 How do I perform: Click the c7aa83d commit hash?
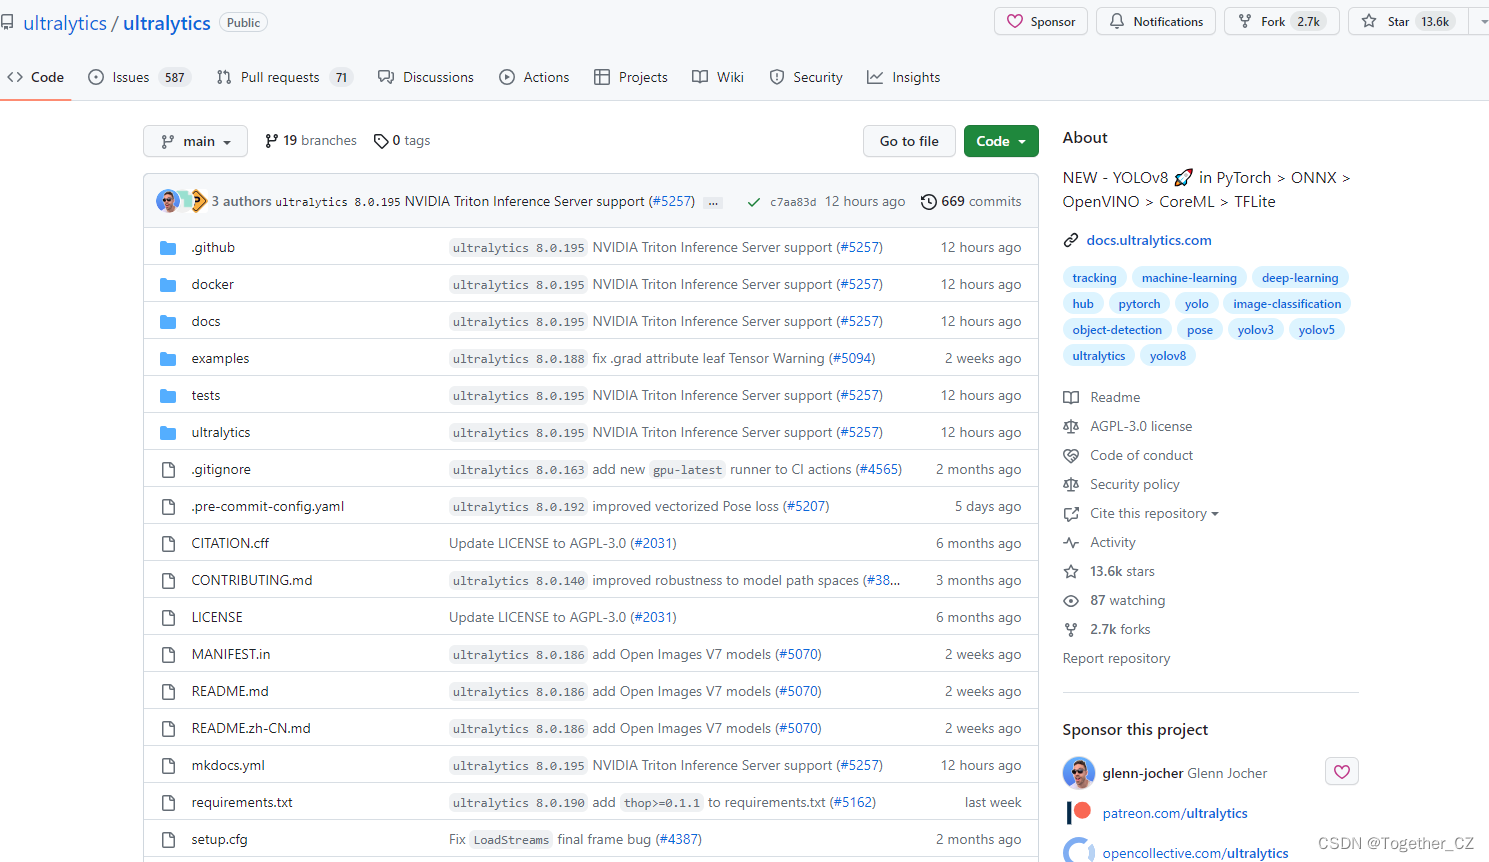793,202
